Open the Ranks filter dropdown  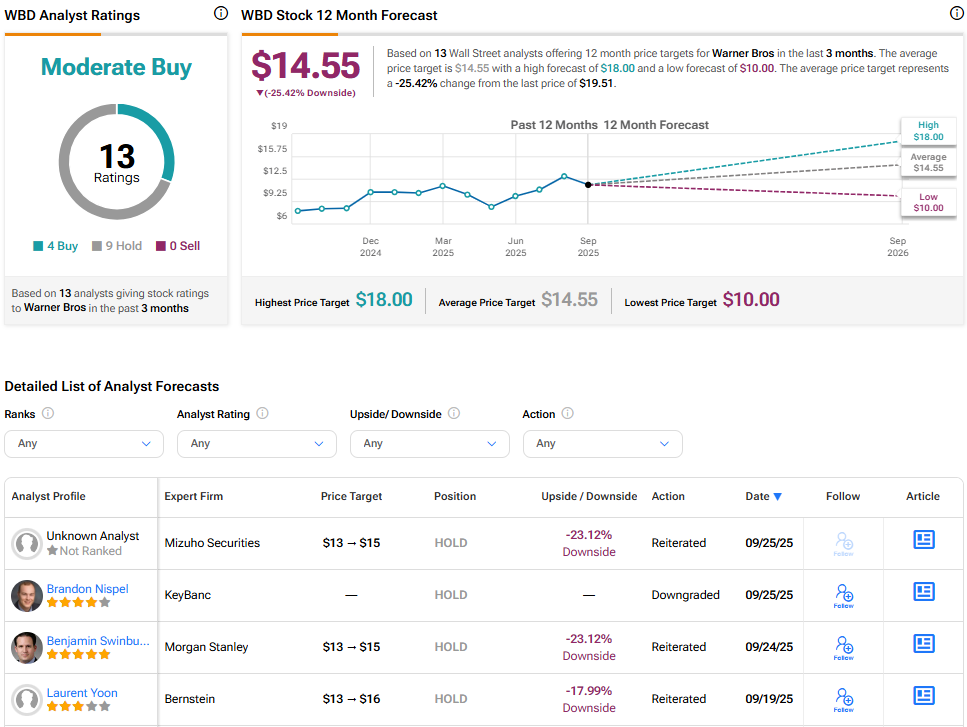click(84, 444)
